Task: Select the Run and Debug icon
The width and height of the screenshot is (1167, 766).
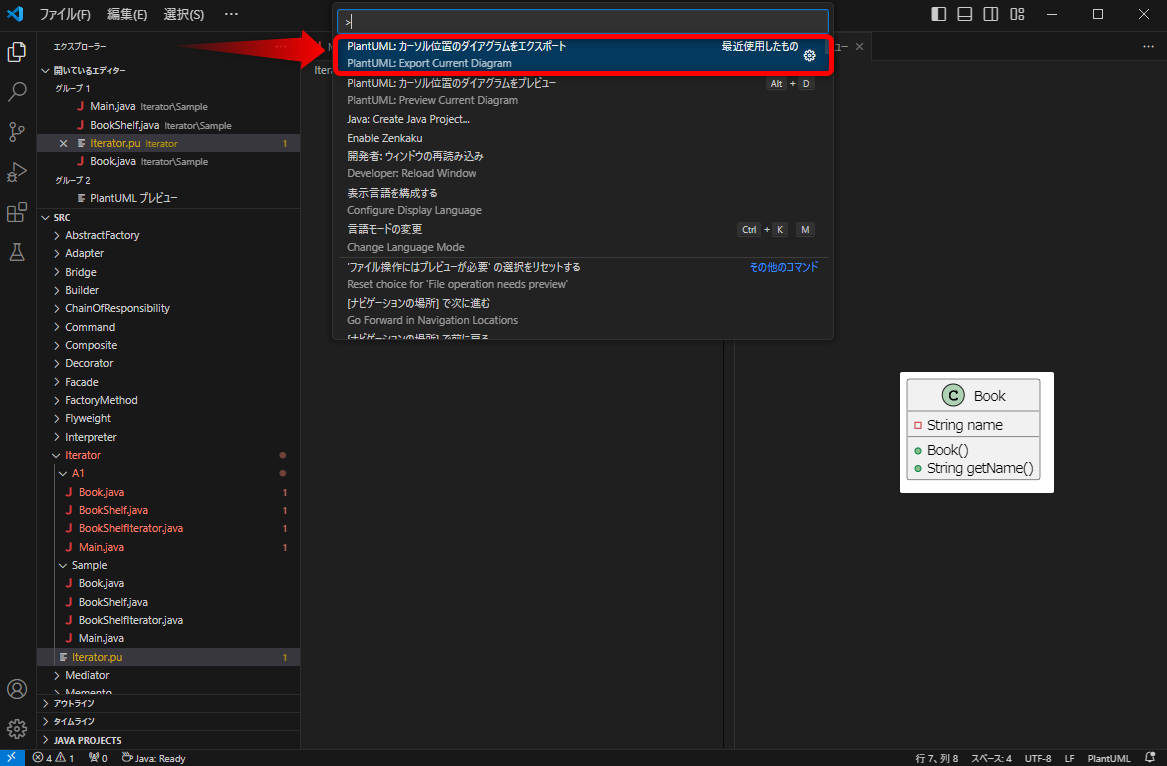Action: (x=16, y=170)
